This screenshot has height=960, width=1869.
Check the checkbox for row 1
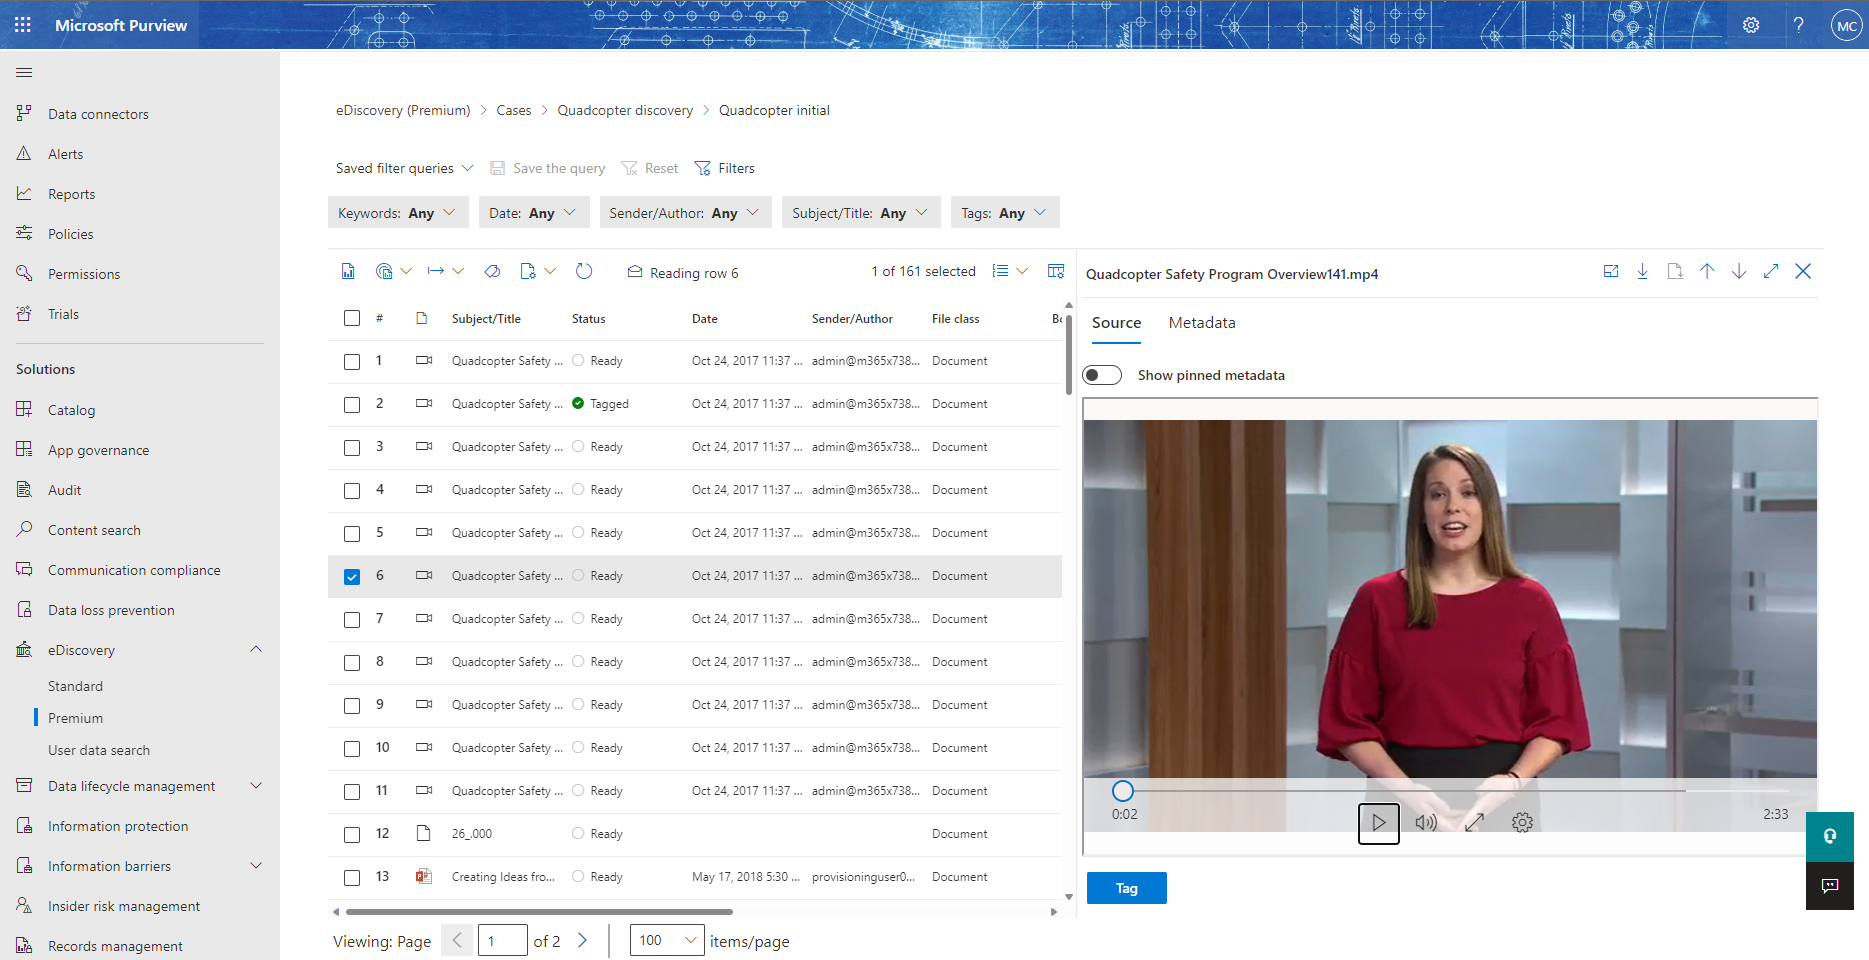(351, 361)
